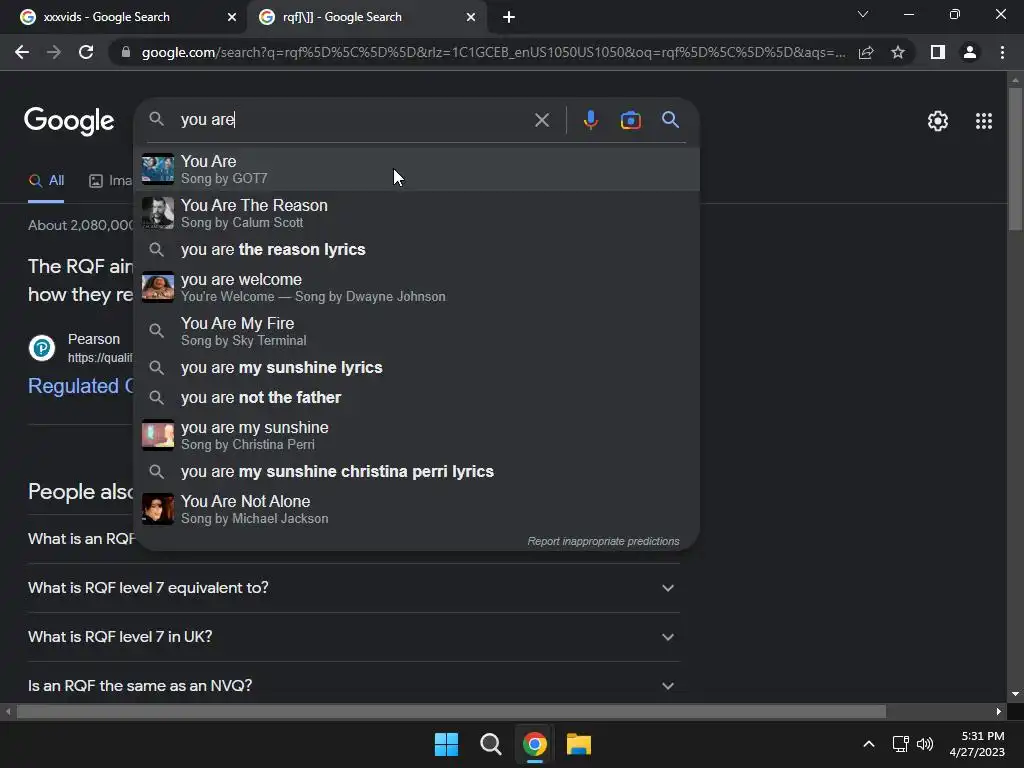
Task: Open network settings tray icon
Action: 901,744
